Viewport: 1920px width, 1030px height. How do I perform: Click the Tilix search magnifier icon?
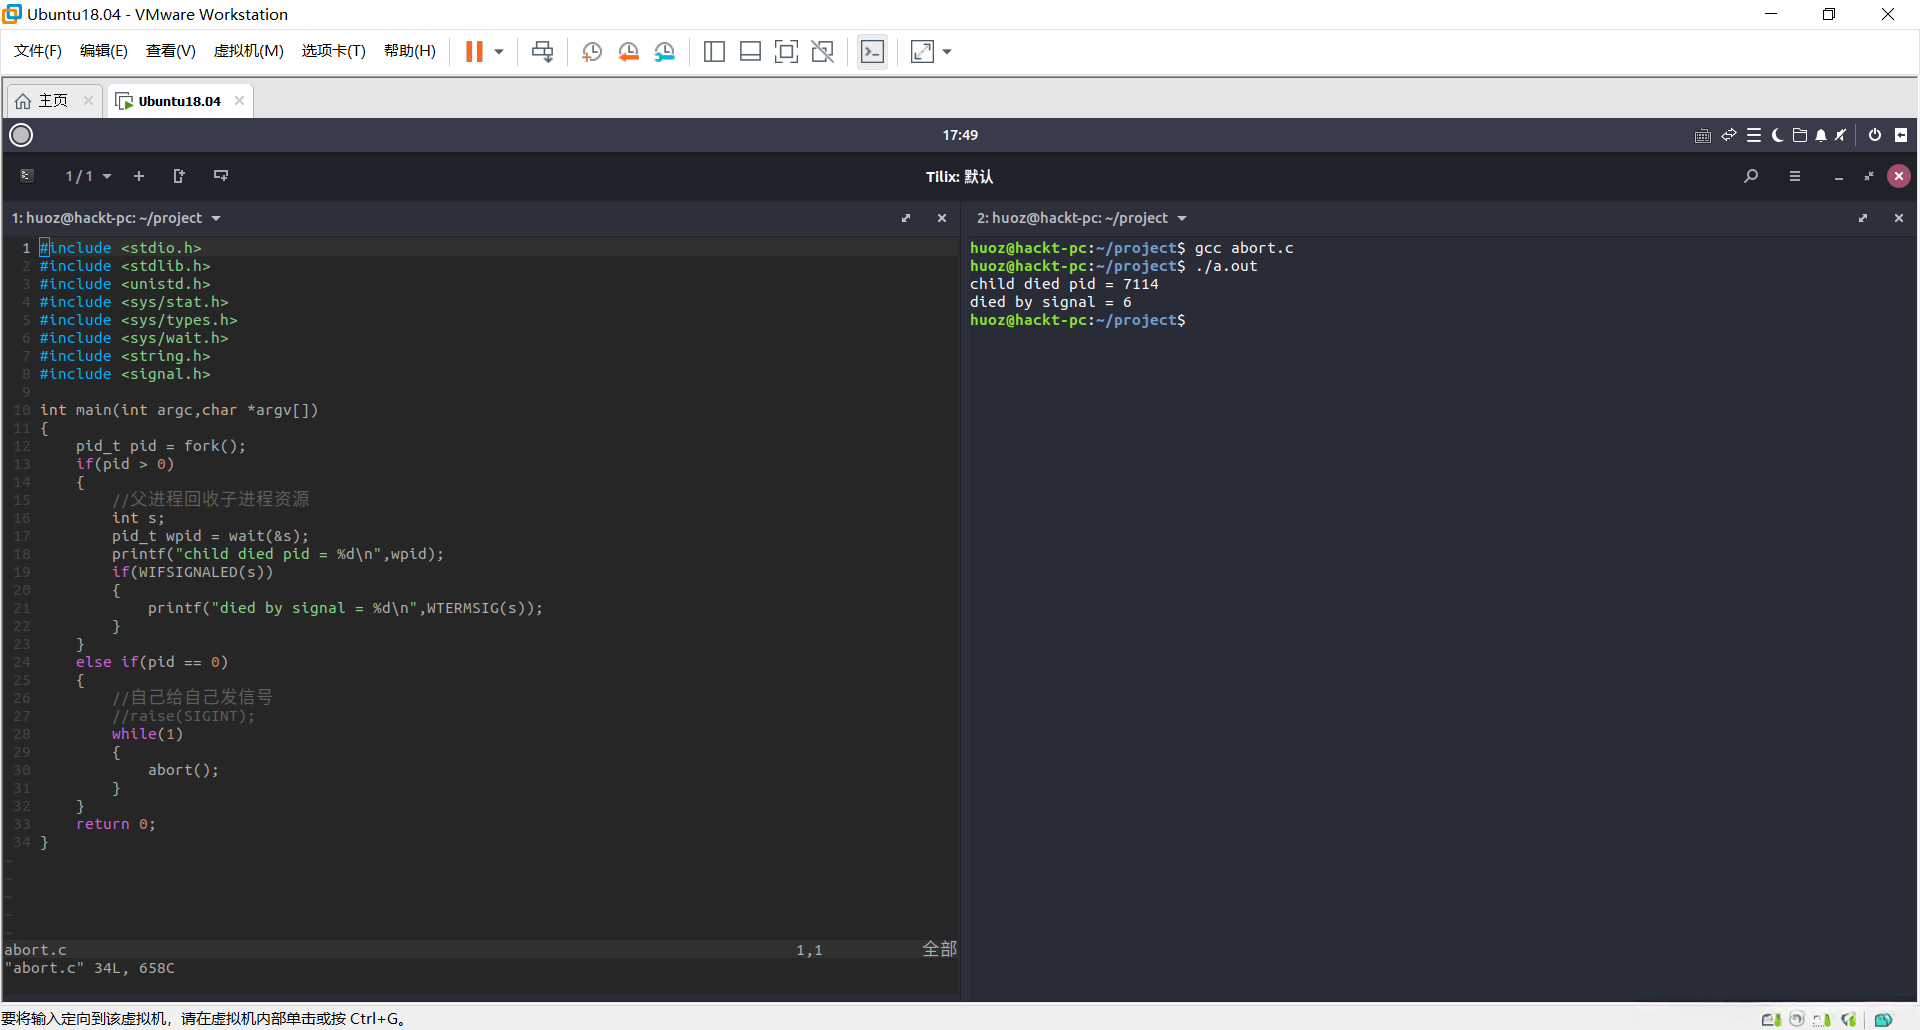[x=1751, y=176]
